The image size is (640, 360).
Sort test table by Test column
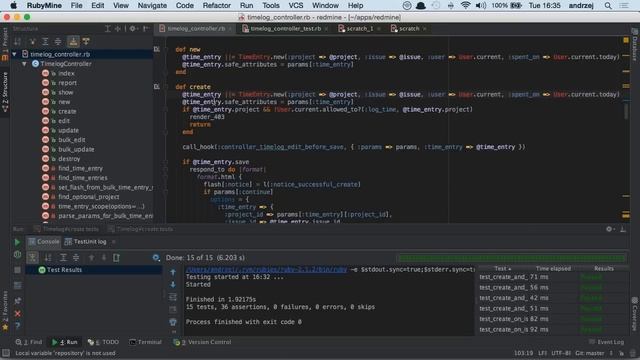pos(502,269)
